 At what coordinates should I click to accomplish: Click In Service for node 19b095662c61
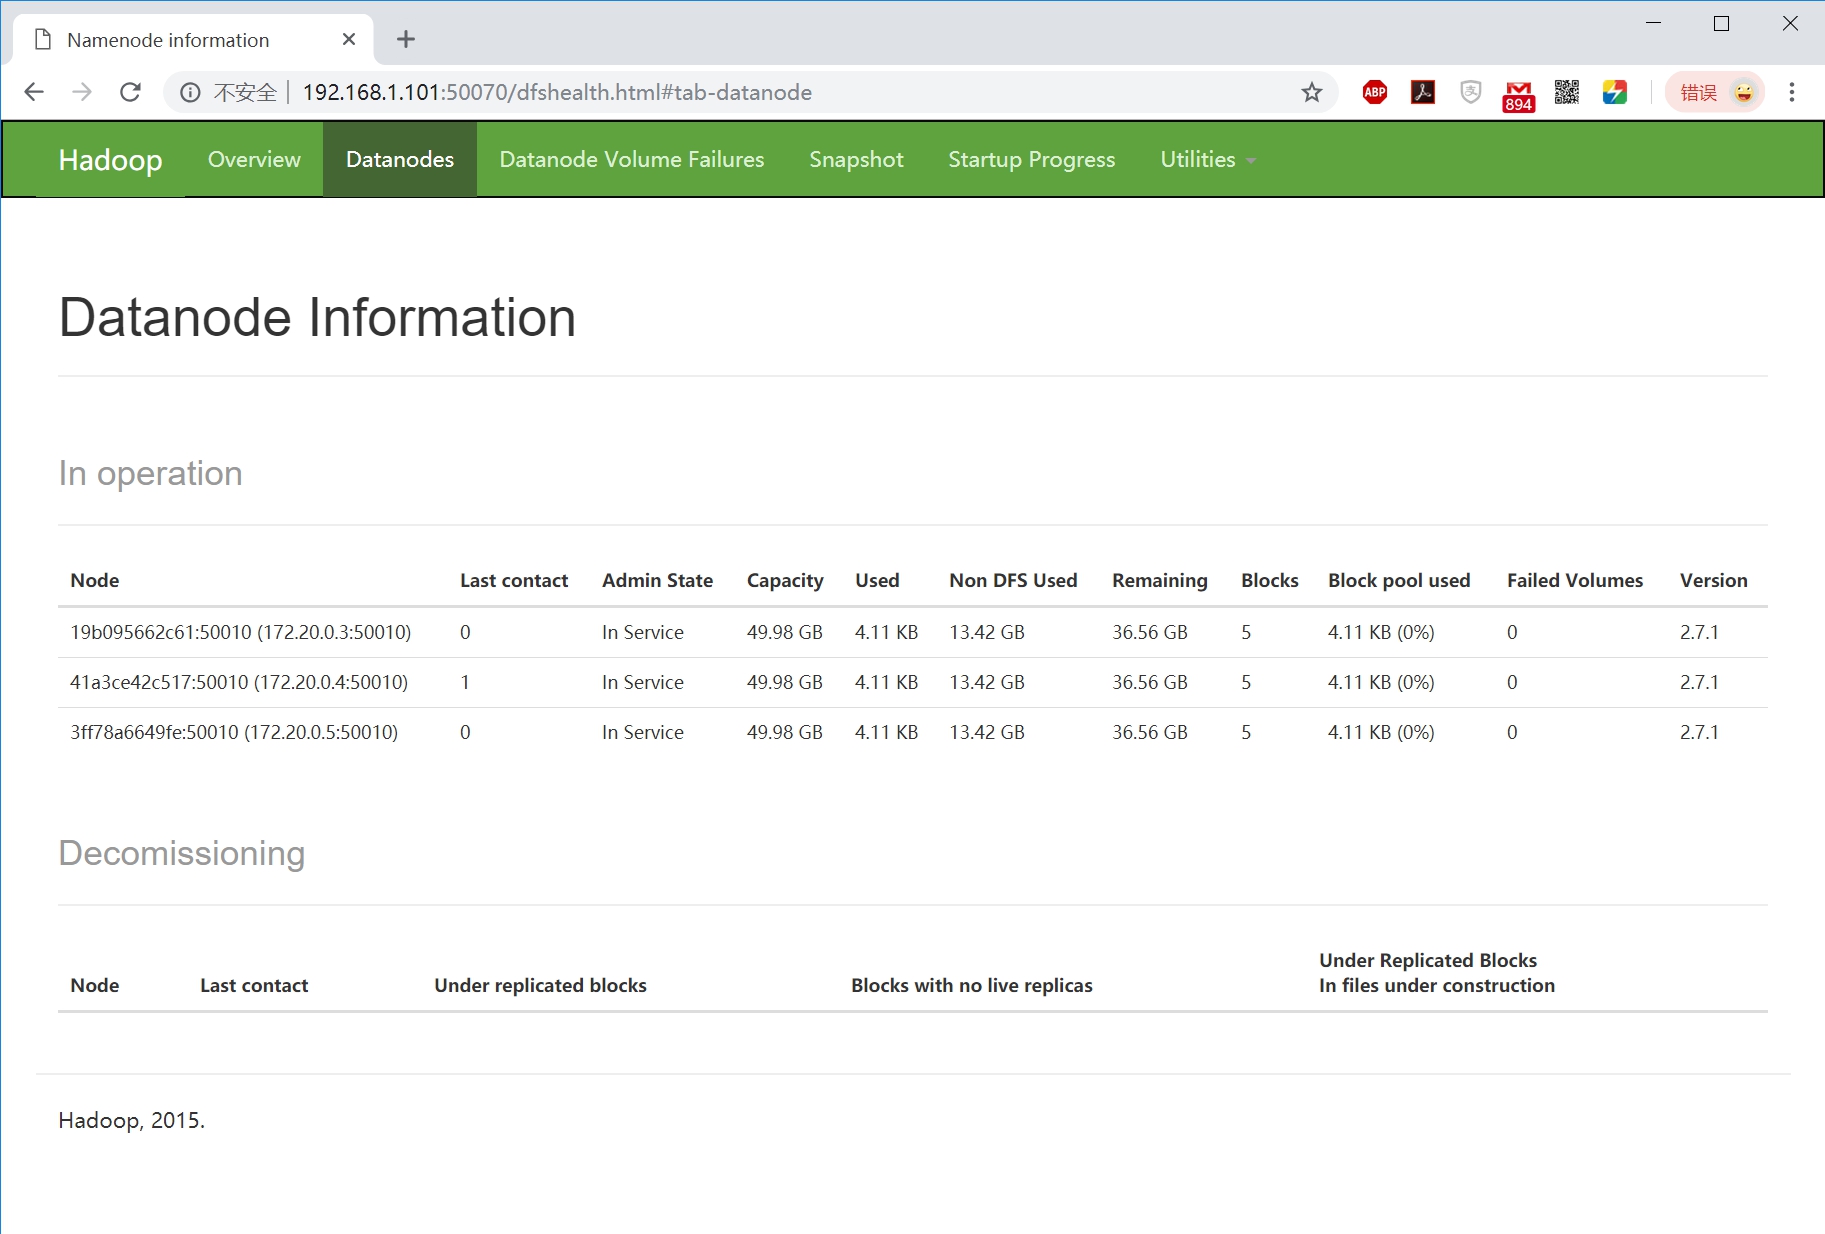(x=643, y=632)
